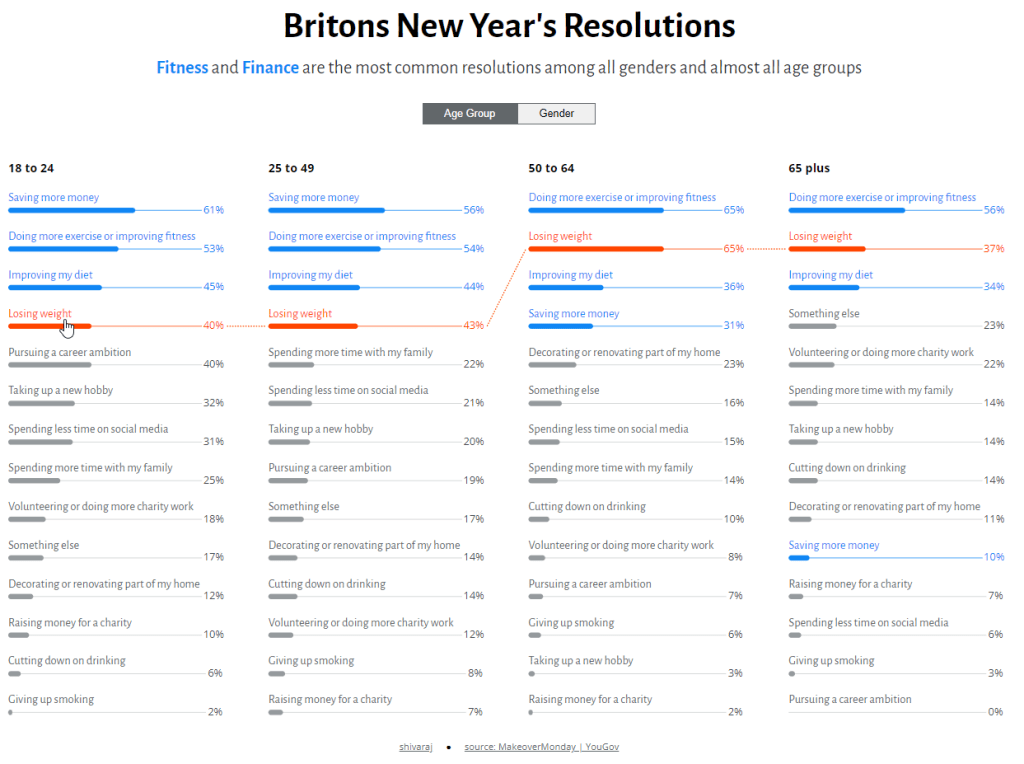Click the highlighted word Finance in subtitle
Screen dimensions: 1024x764
(270, 68)
